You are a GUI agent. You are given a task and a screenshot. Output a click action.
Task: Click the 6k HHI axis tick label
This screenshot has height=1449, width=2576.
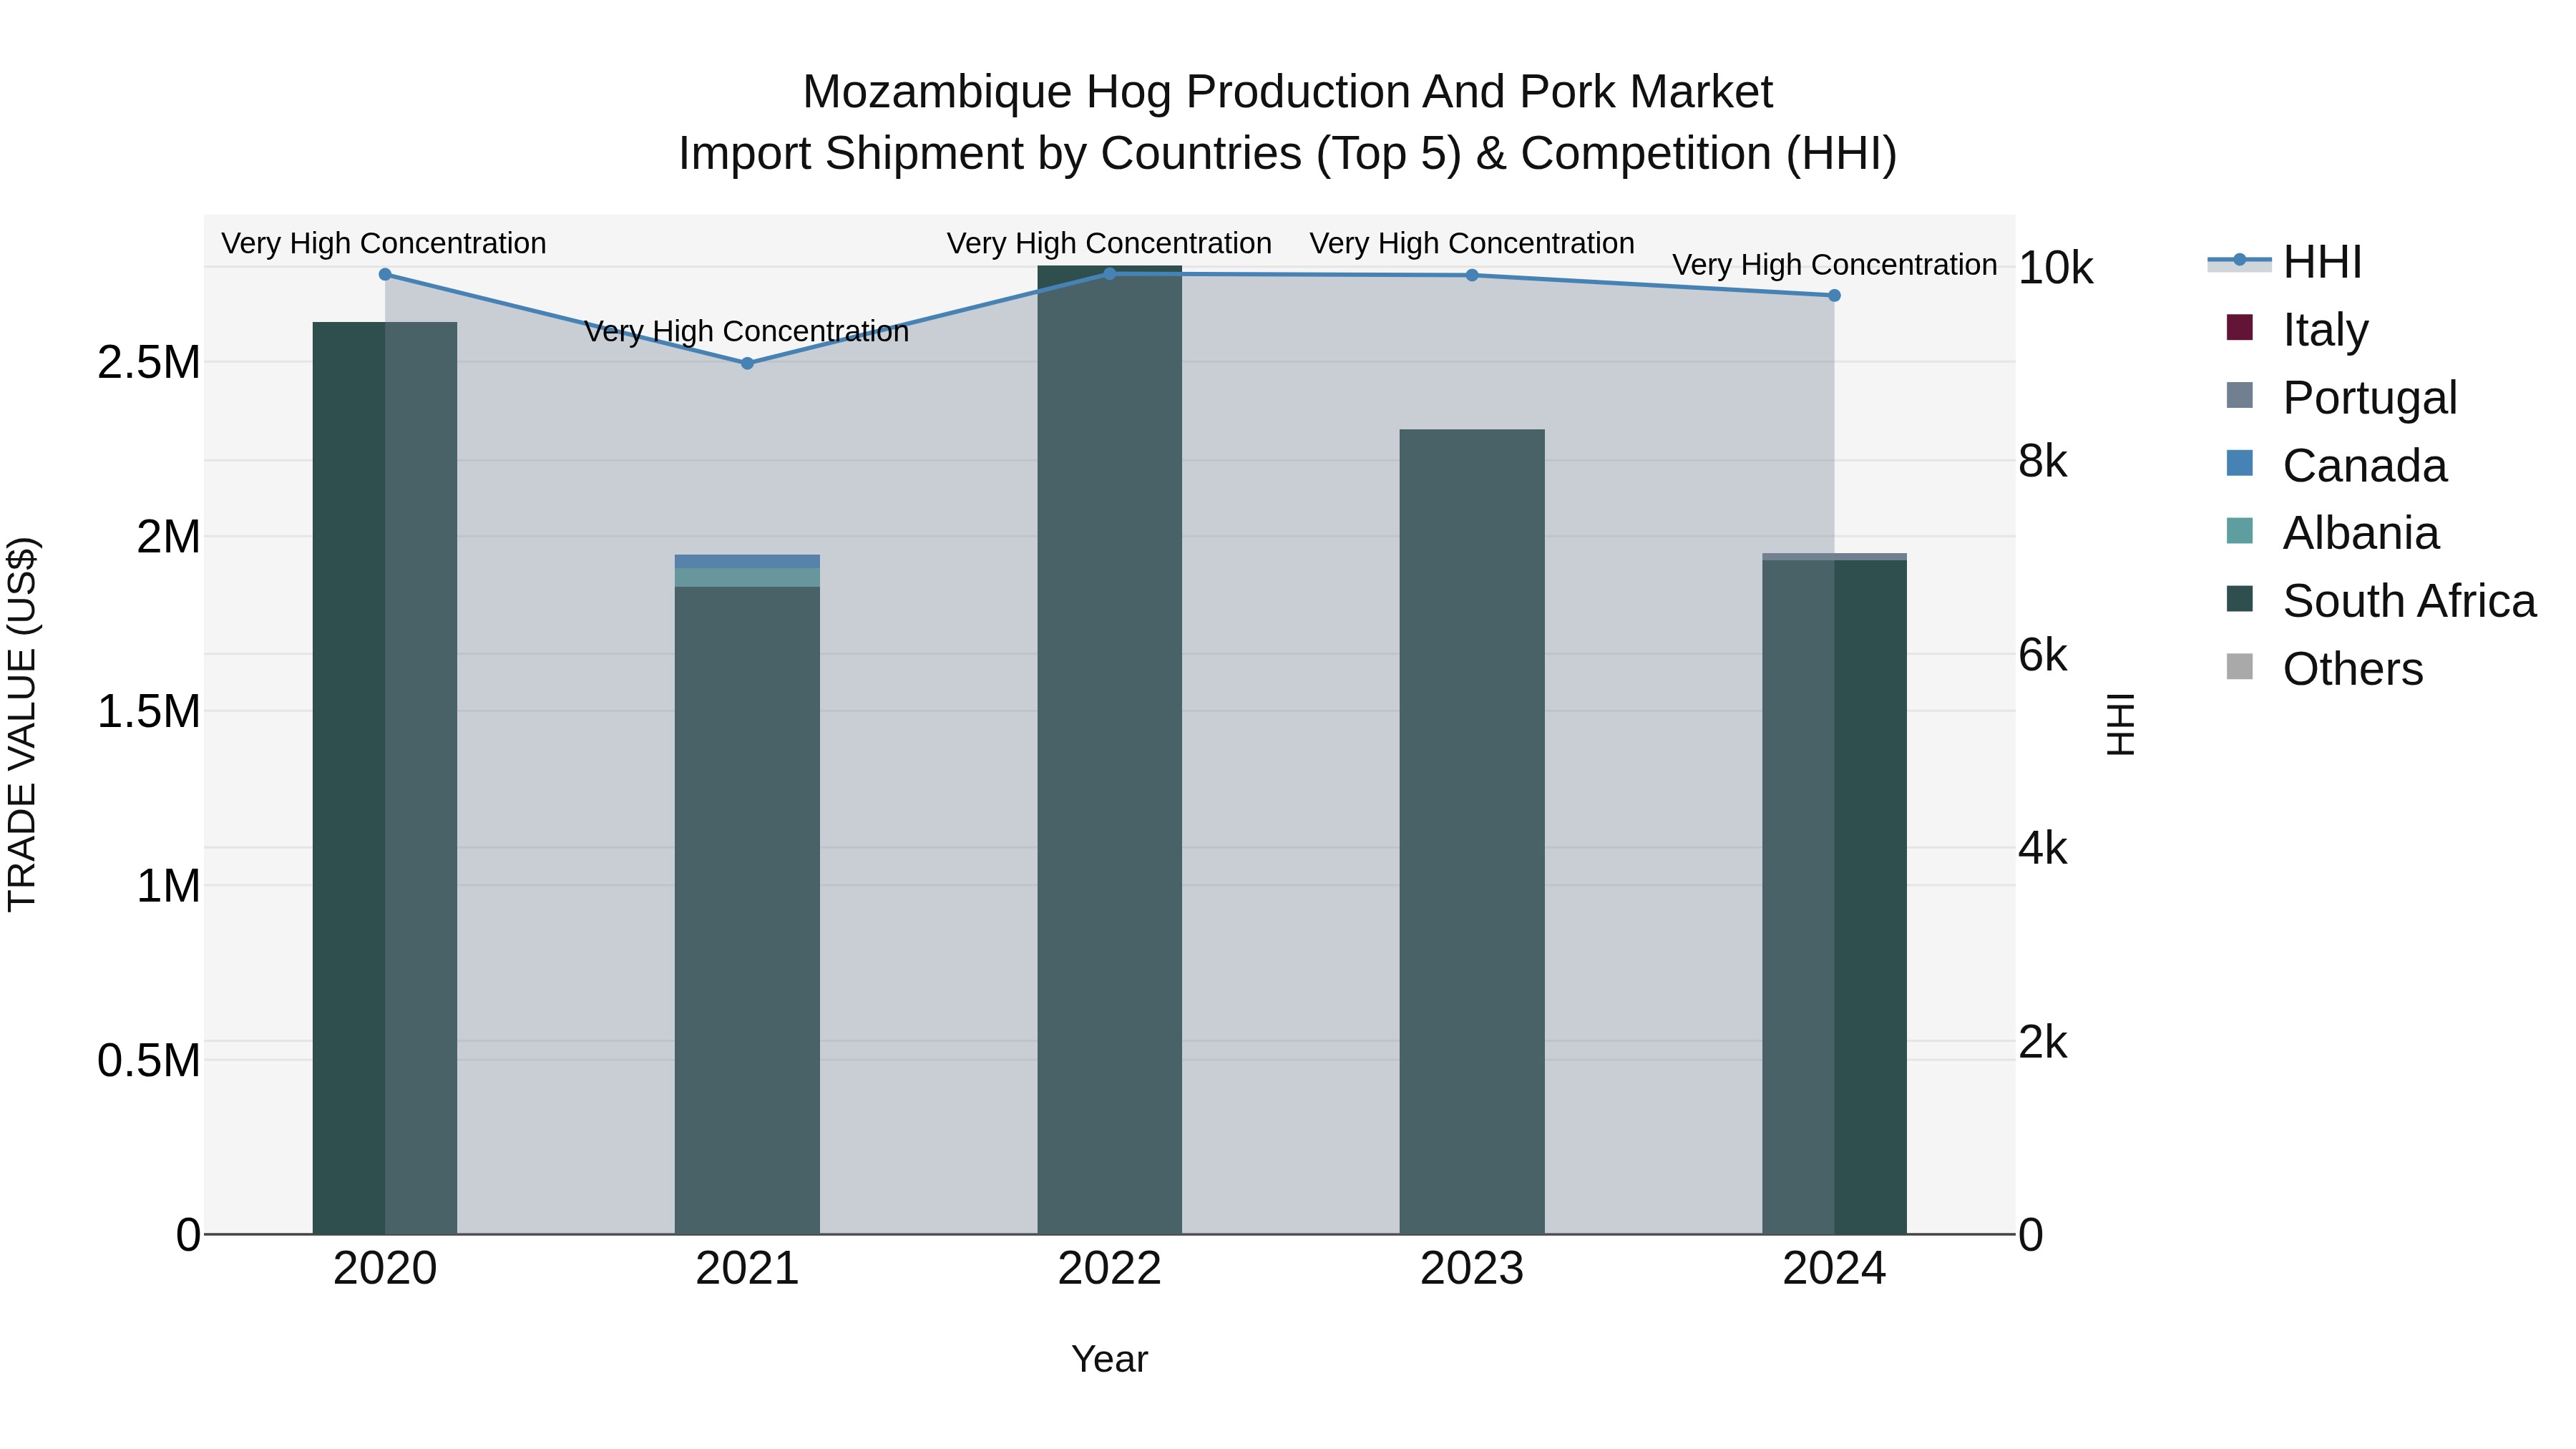click(2043, 655)
